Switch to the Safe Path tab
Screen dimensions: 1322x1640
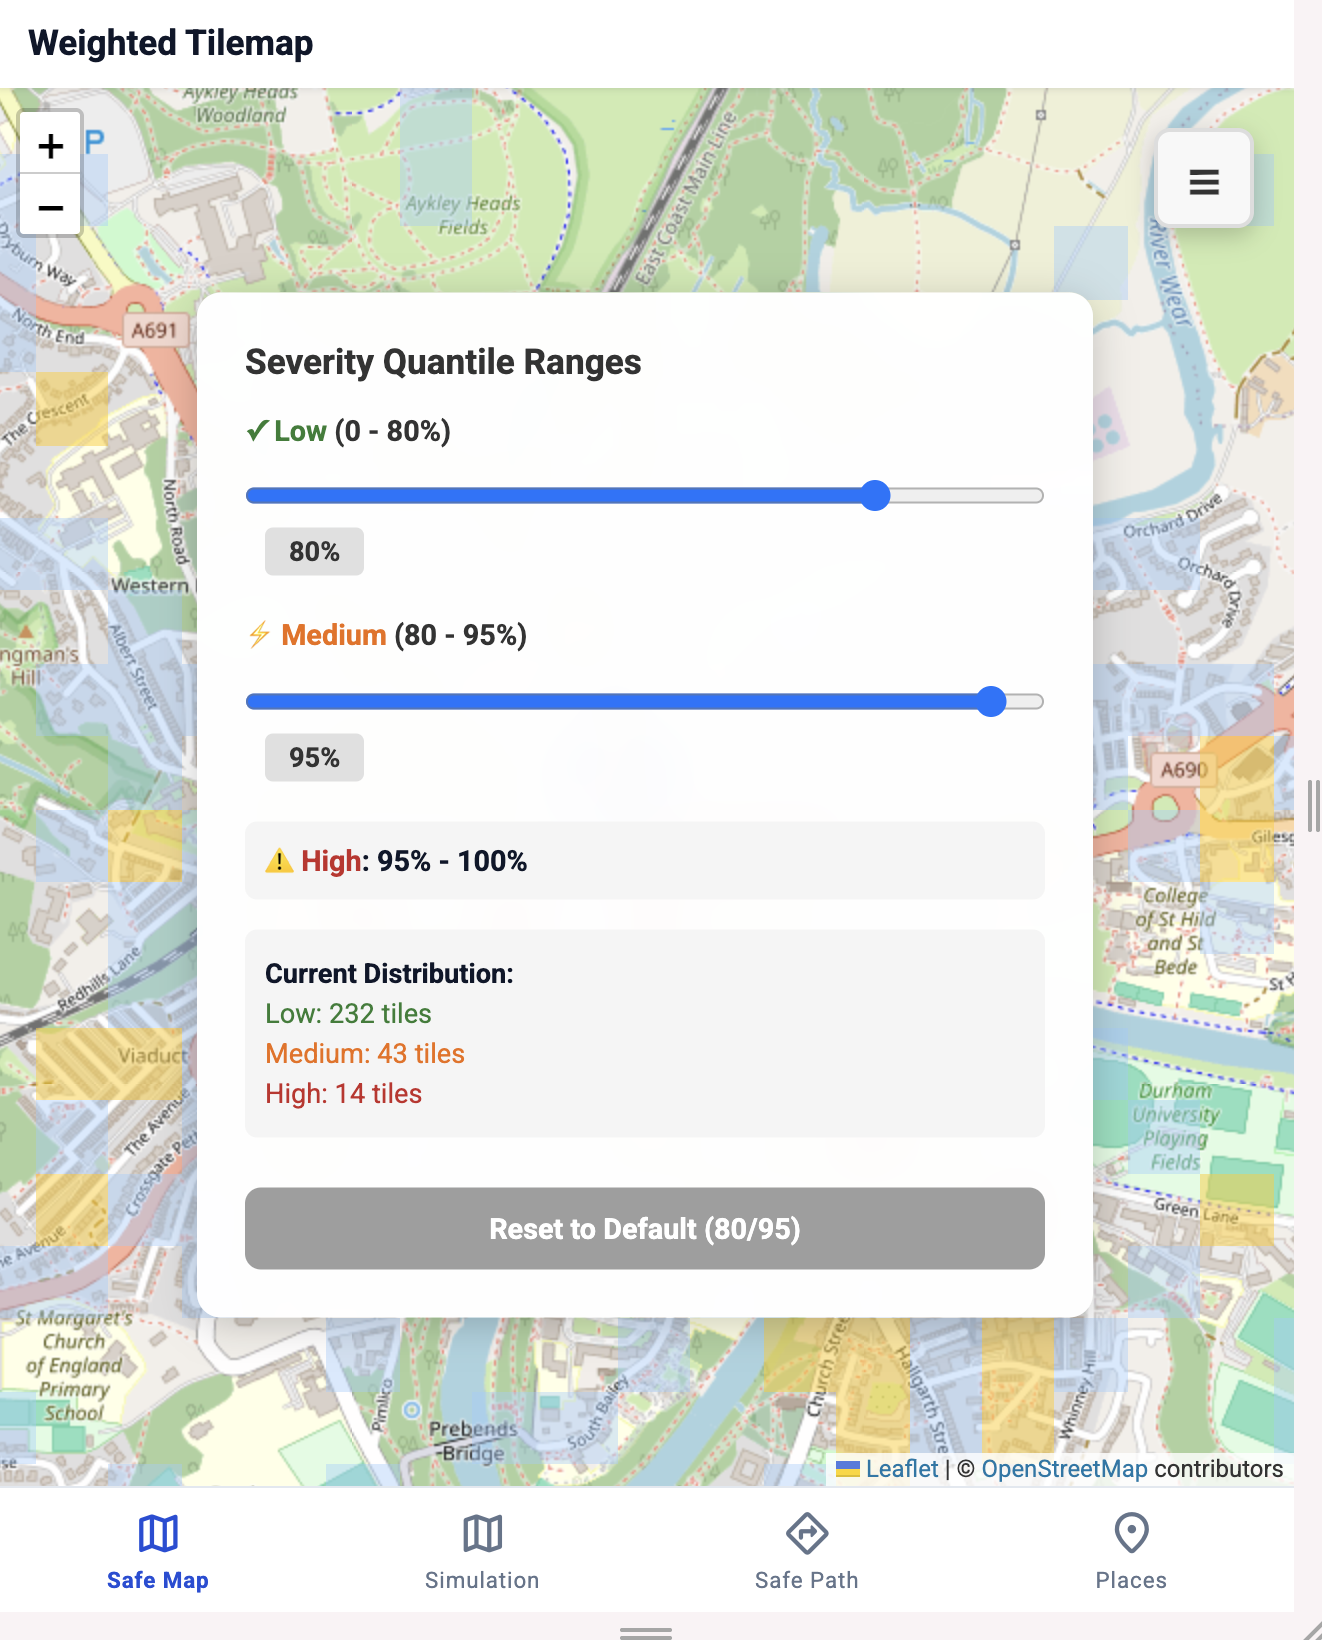coord(806,1579)
